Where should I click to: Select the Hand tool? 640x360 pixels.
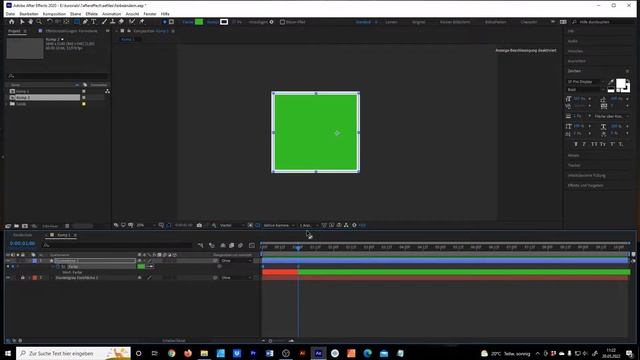pos(30,22)
